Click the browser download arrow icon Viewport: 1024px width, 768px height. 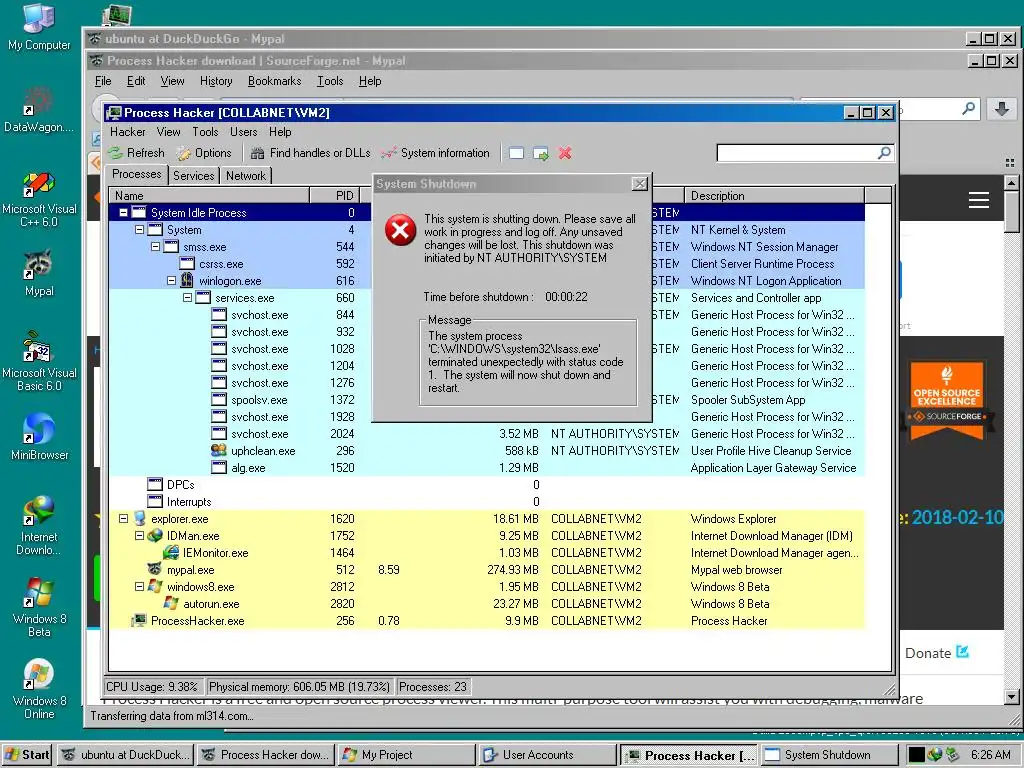[1002, 108]
